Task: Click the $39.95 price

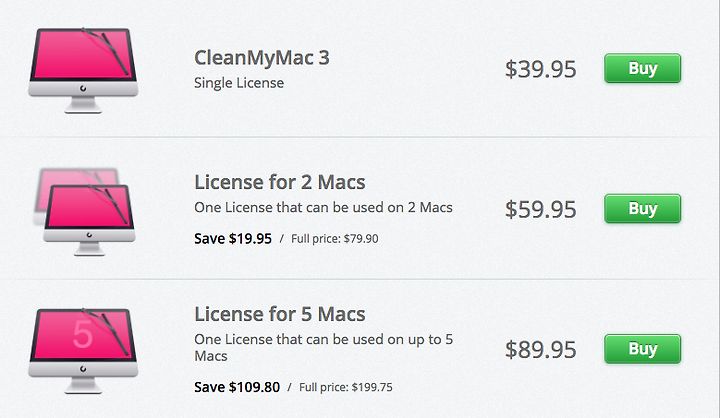Action: click(x=540, y=69)
